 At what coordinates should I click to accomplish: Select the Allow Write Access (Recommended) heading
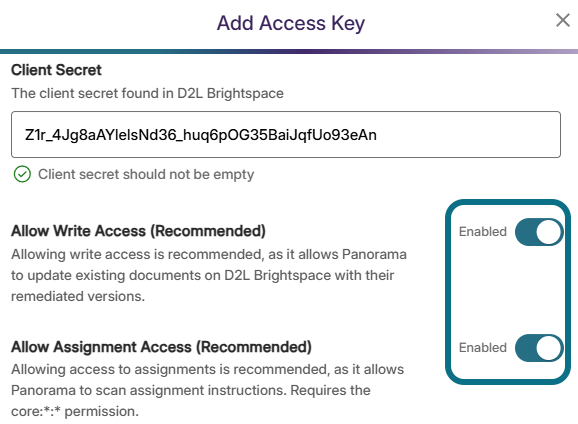click(x=138, y=231)
